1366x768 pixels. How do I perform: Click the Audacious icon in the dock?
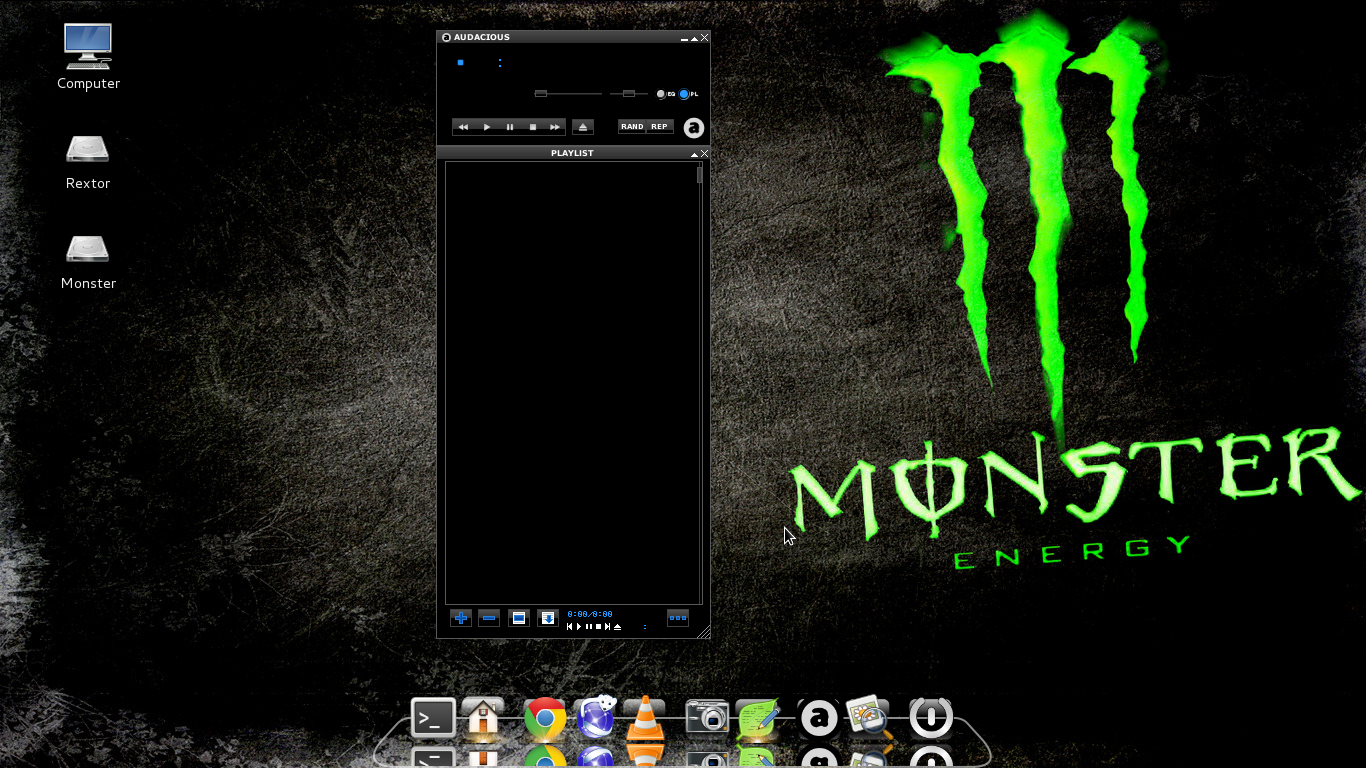pos(819,718)
